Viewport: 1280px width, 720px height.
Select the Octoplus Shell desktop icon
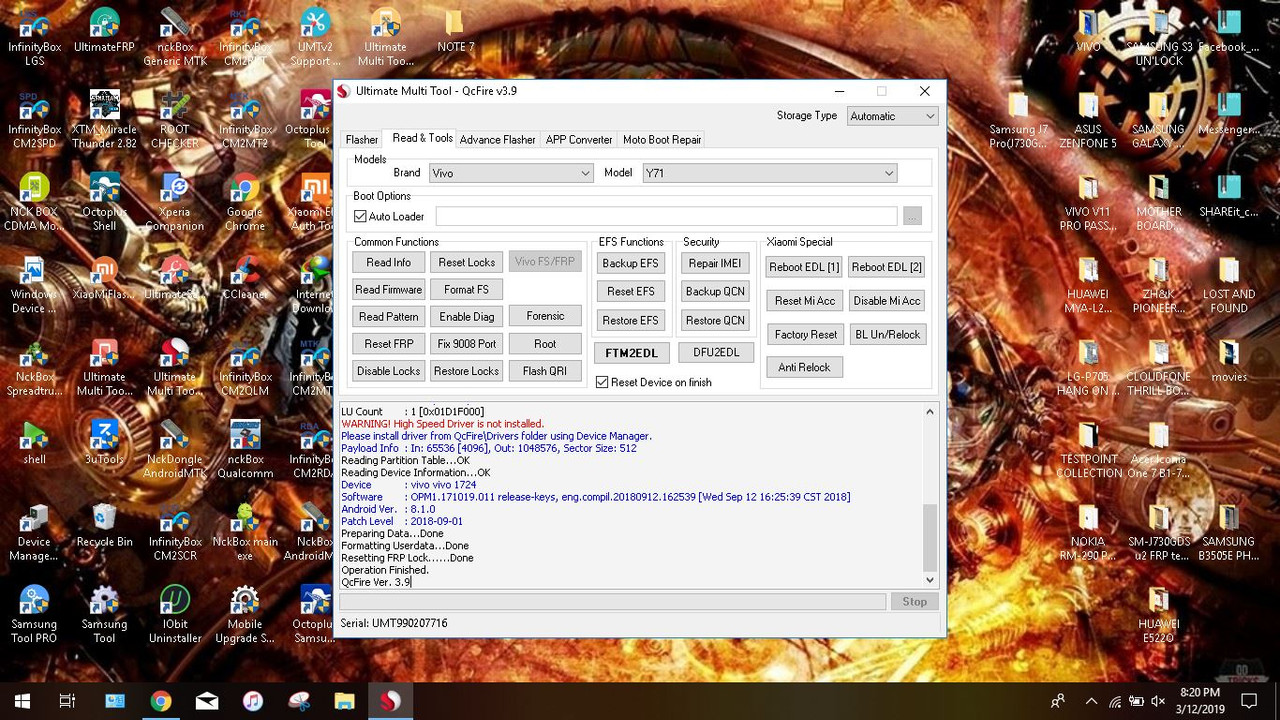coord(104,202)
